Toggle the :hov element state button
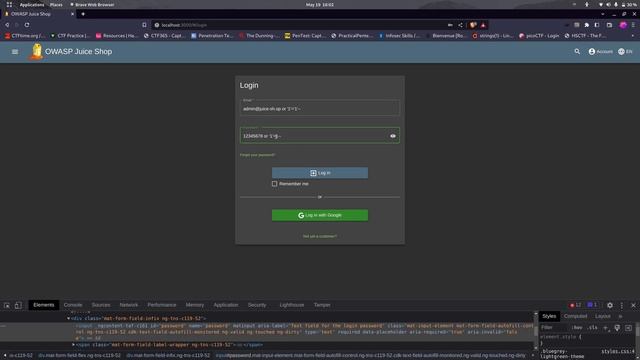Image resolution: width=640 pixels, height=360 pixels. 577,328
